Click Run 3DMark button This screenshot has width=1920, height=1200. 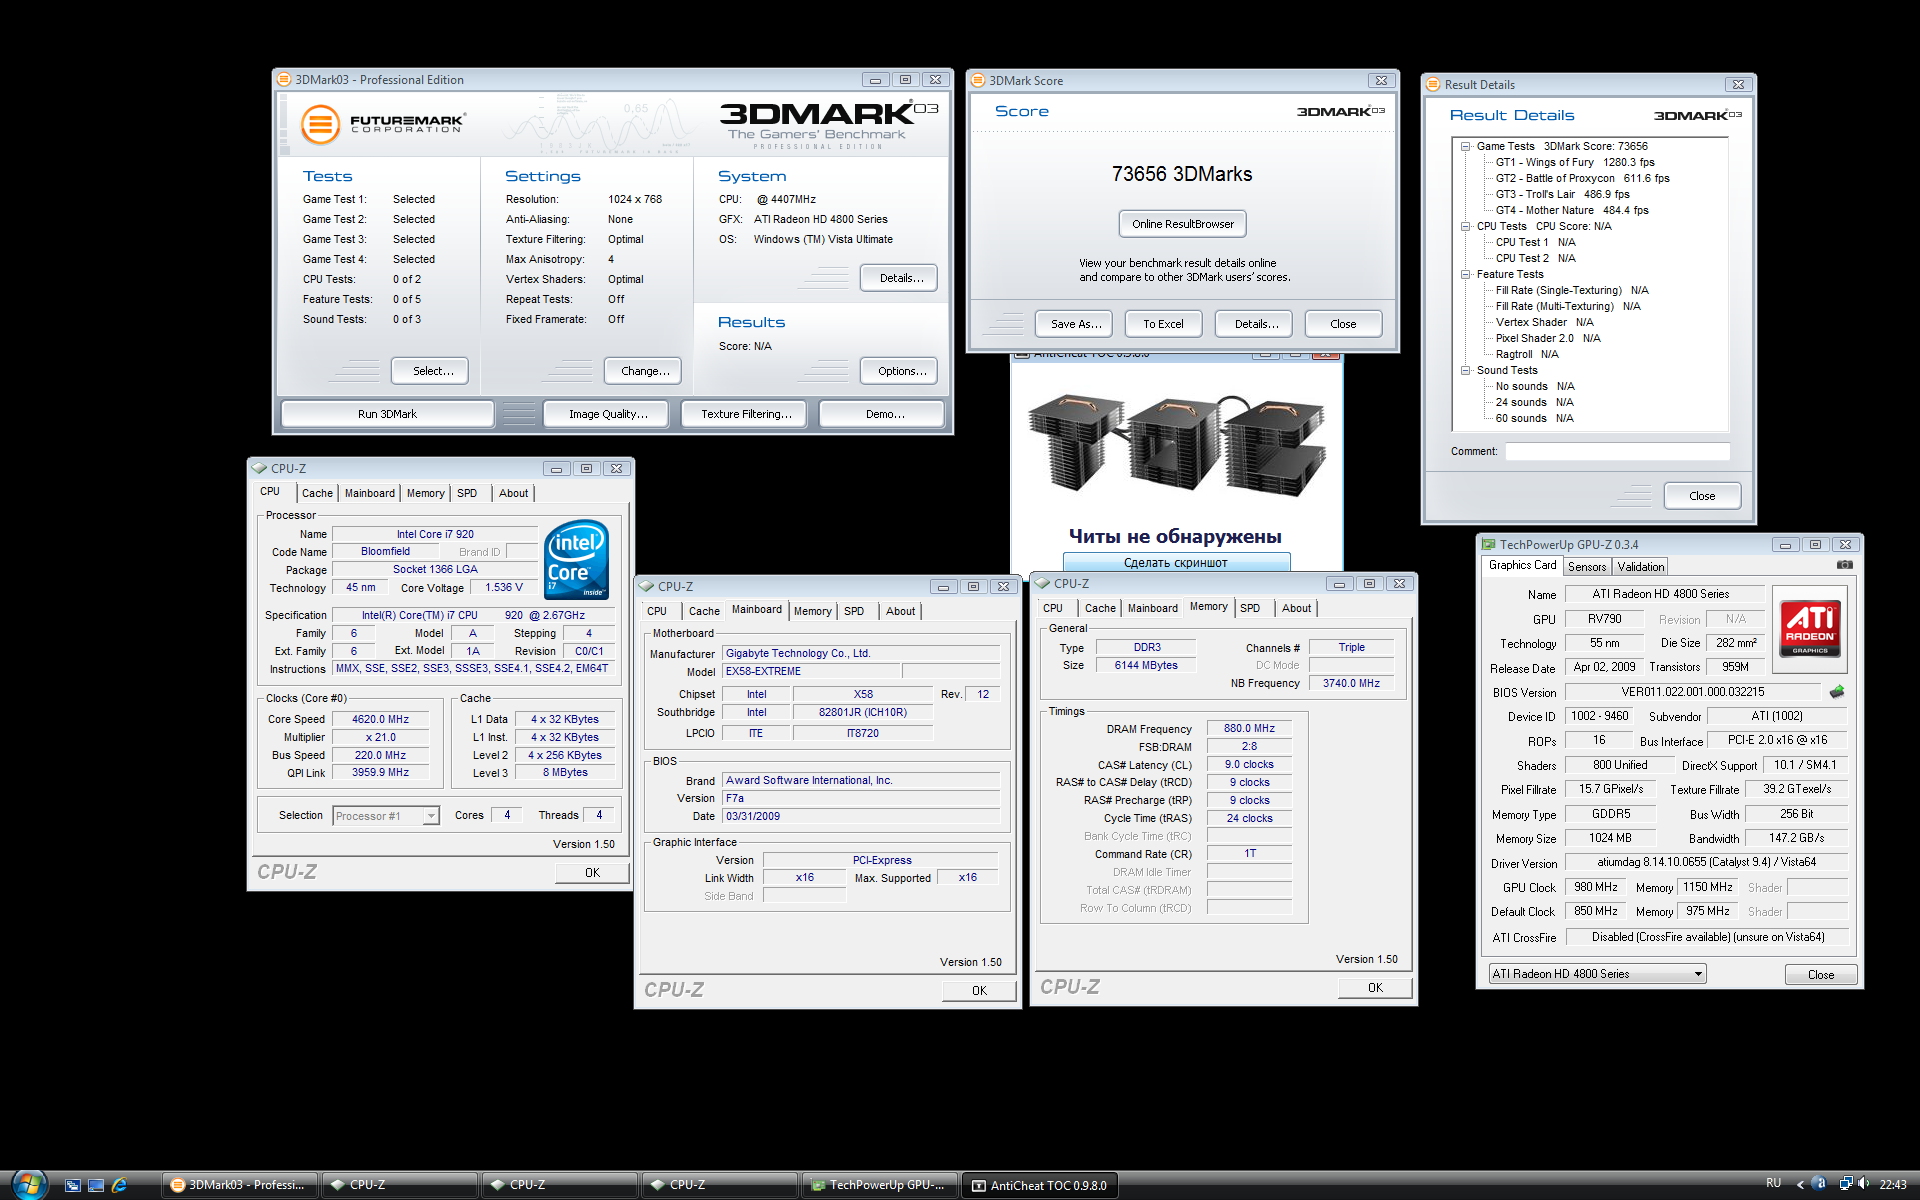click(x=387, y=414)
